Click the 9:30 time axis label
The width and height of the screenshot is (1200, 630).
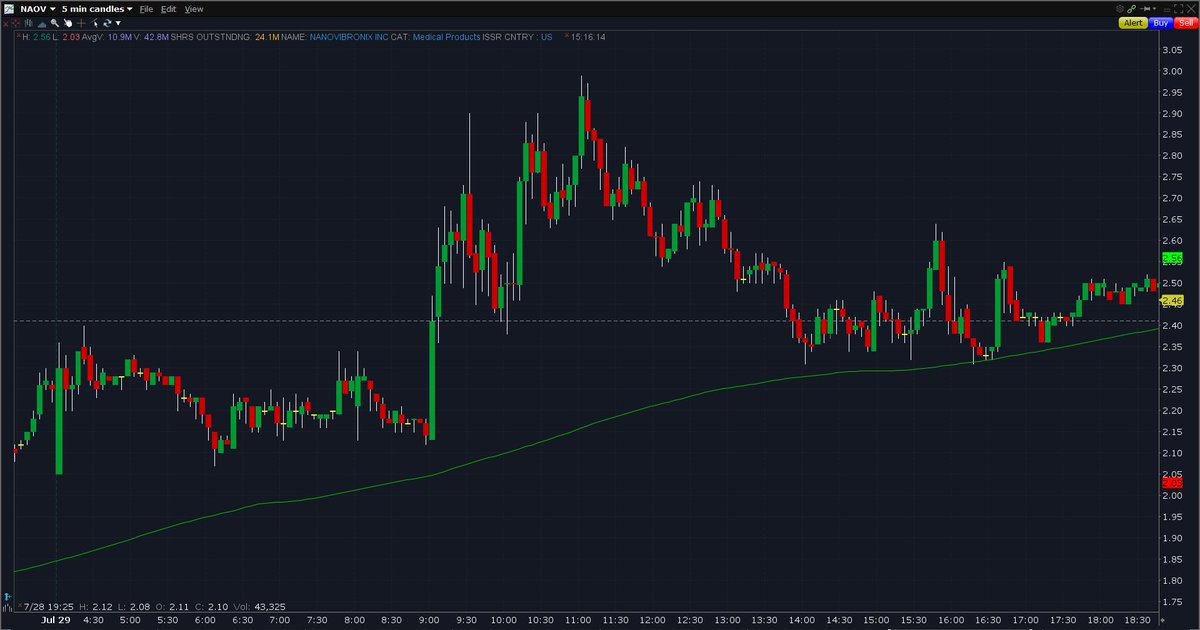tap(467, 620)
